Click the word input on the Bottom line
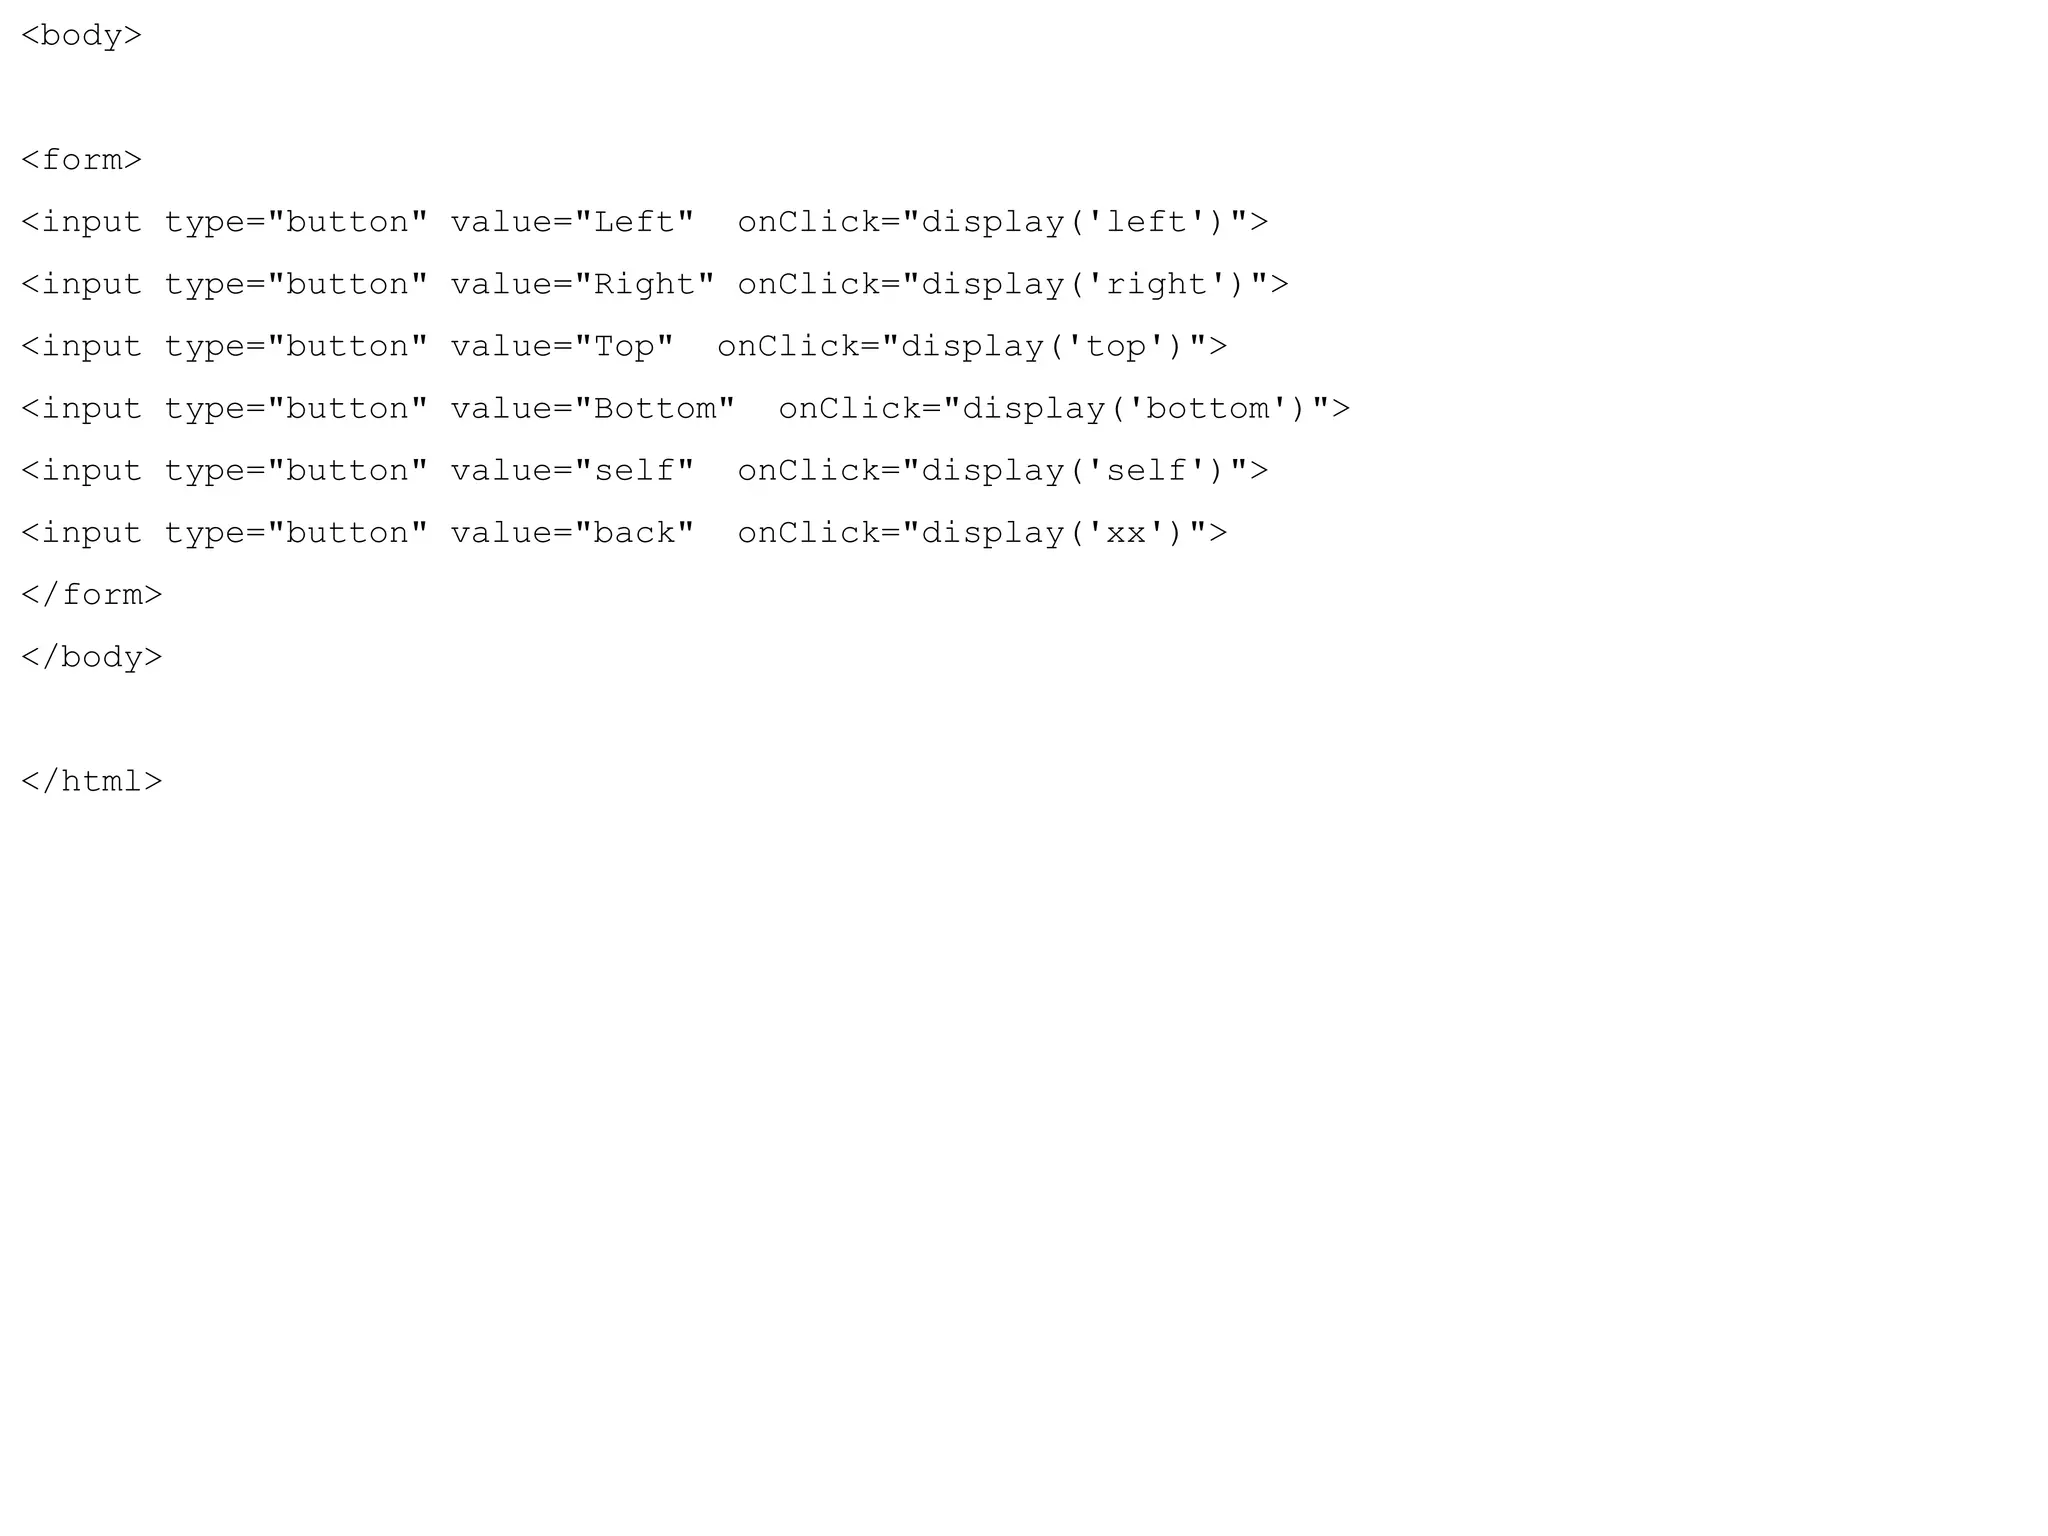This screenshot has height=1536, width=2048. 92,408
